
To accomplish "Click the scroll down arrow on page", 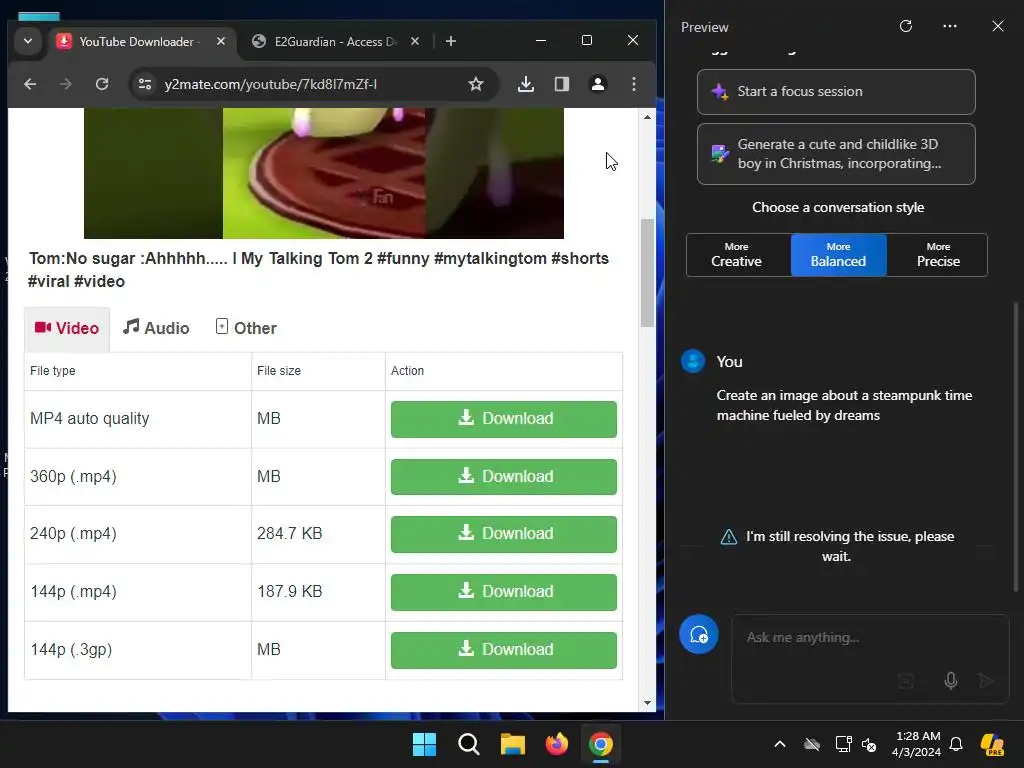I will point(647,703).
